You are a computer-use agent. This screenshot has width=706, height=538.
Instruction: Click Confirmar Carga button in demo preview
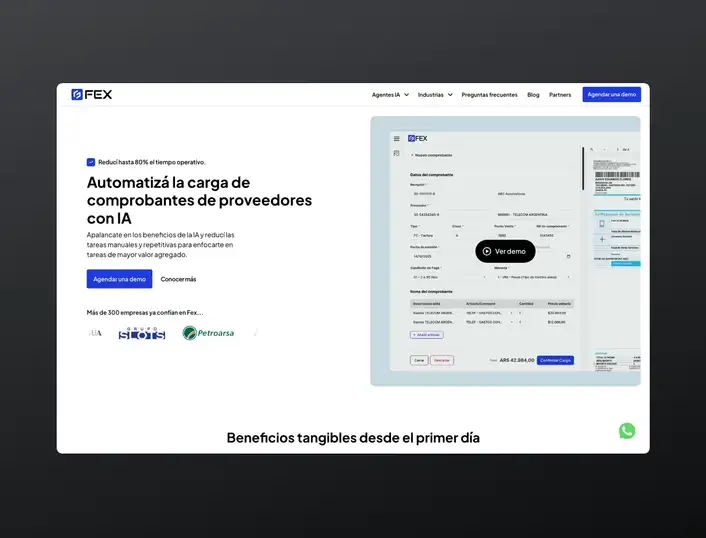(x=555, y=360)
